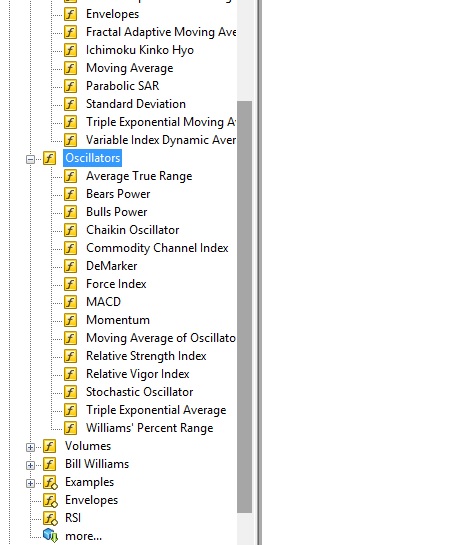
Task: Click the Parabolic SAR indicator icon
Action: [x=71, y=86]
